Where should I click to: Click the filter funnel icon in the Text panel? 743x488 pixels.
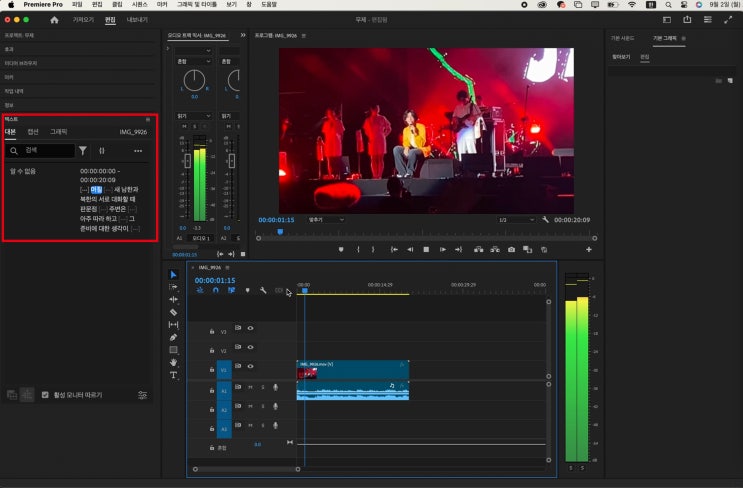pos(83,151)
